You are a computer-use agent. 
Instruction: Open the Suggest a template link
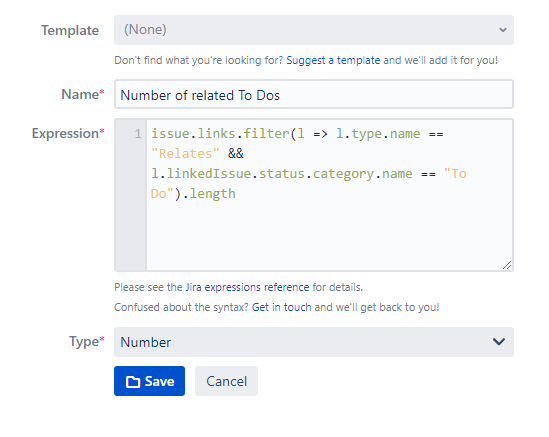click(333, 60)
